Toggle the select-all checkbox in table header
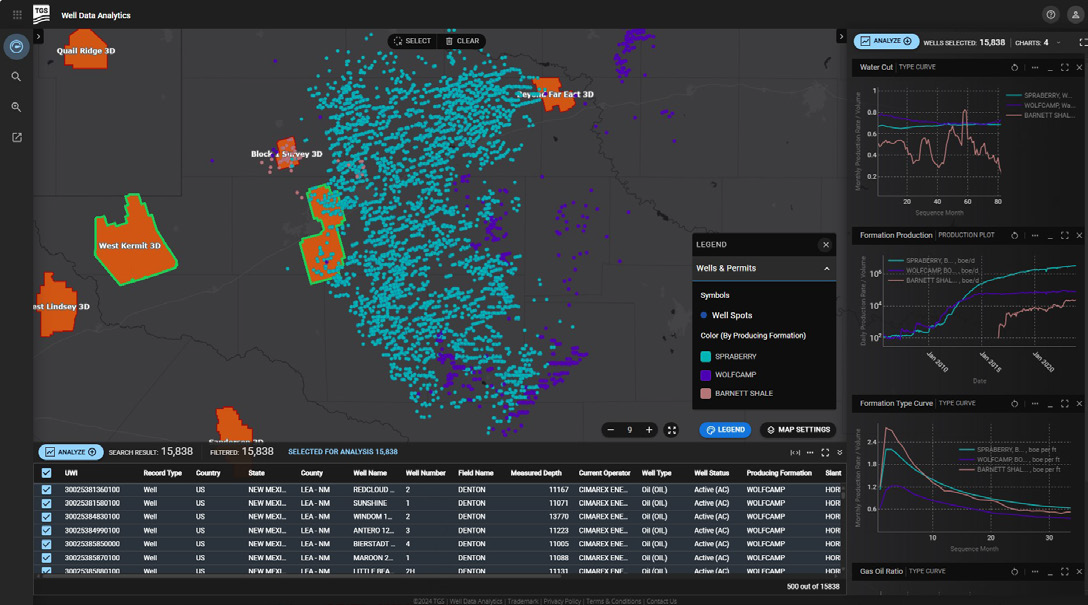 tap(45, 473)
